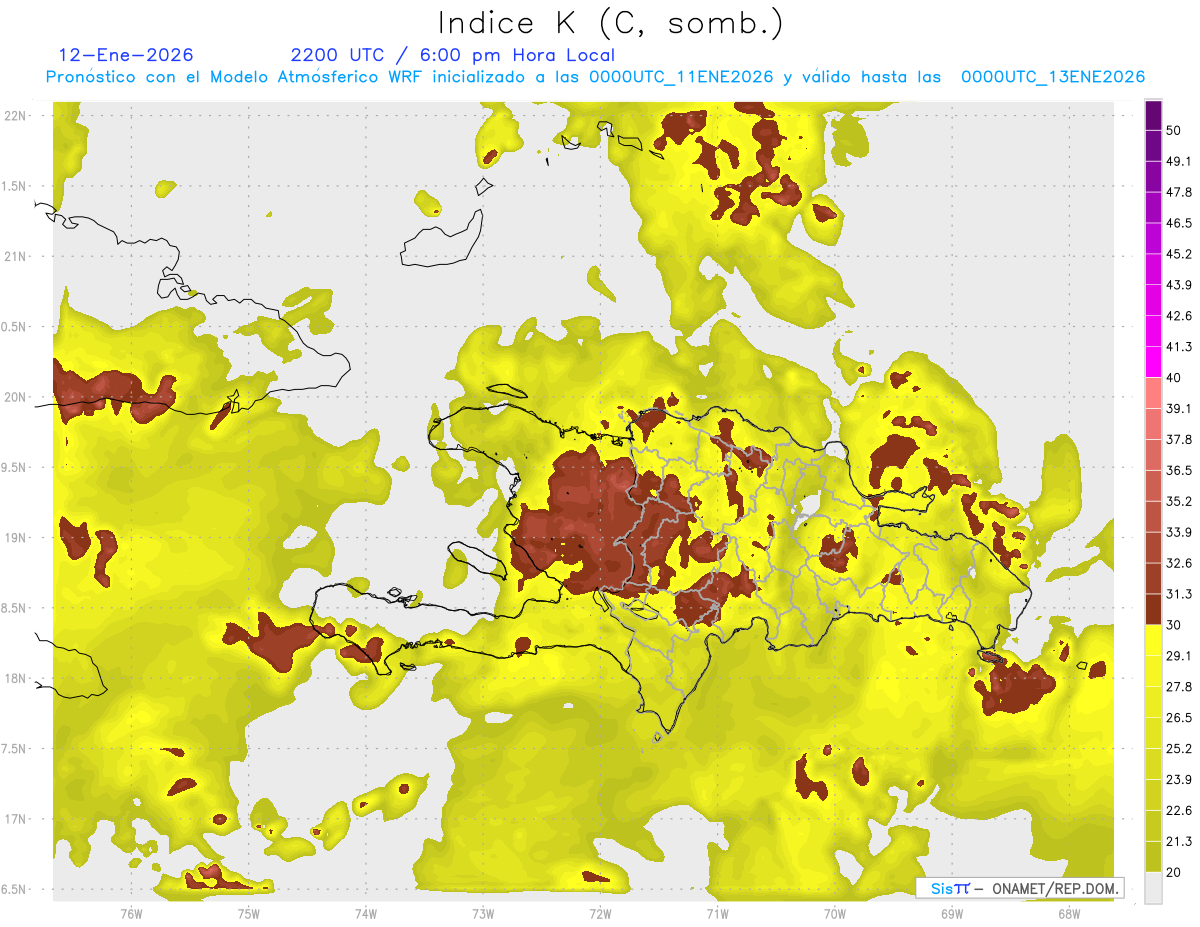
Task: Click the initialization stamp "0000UTC_11ENE2026"
Action: (x=683, y=77)
